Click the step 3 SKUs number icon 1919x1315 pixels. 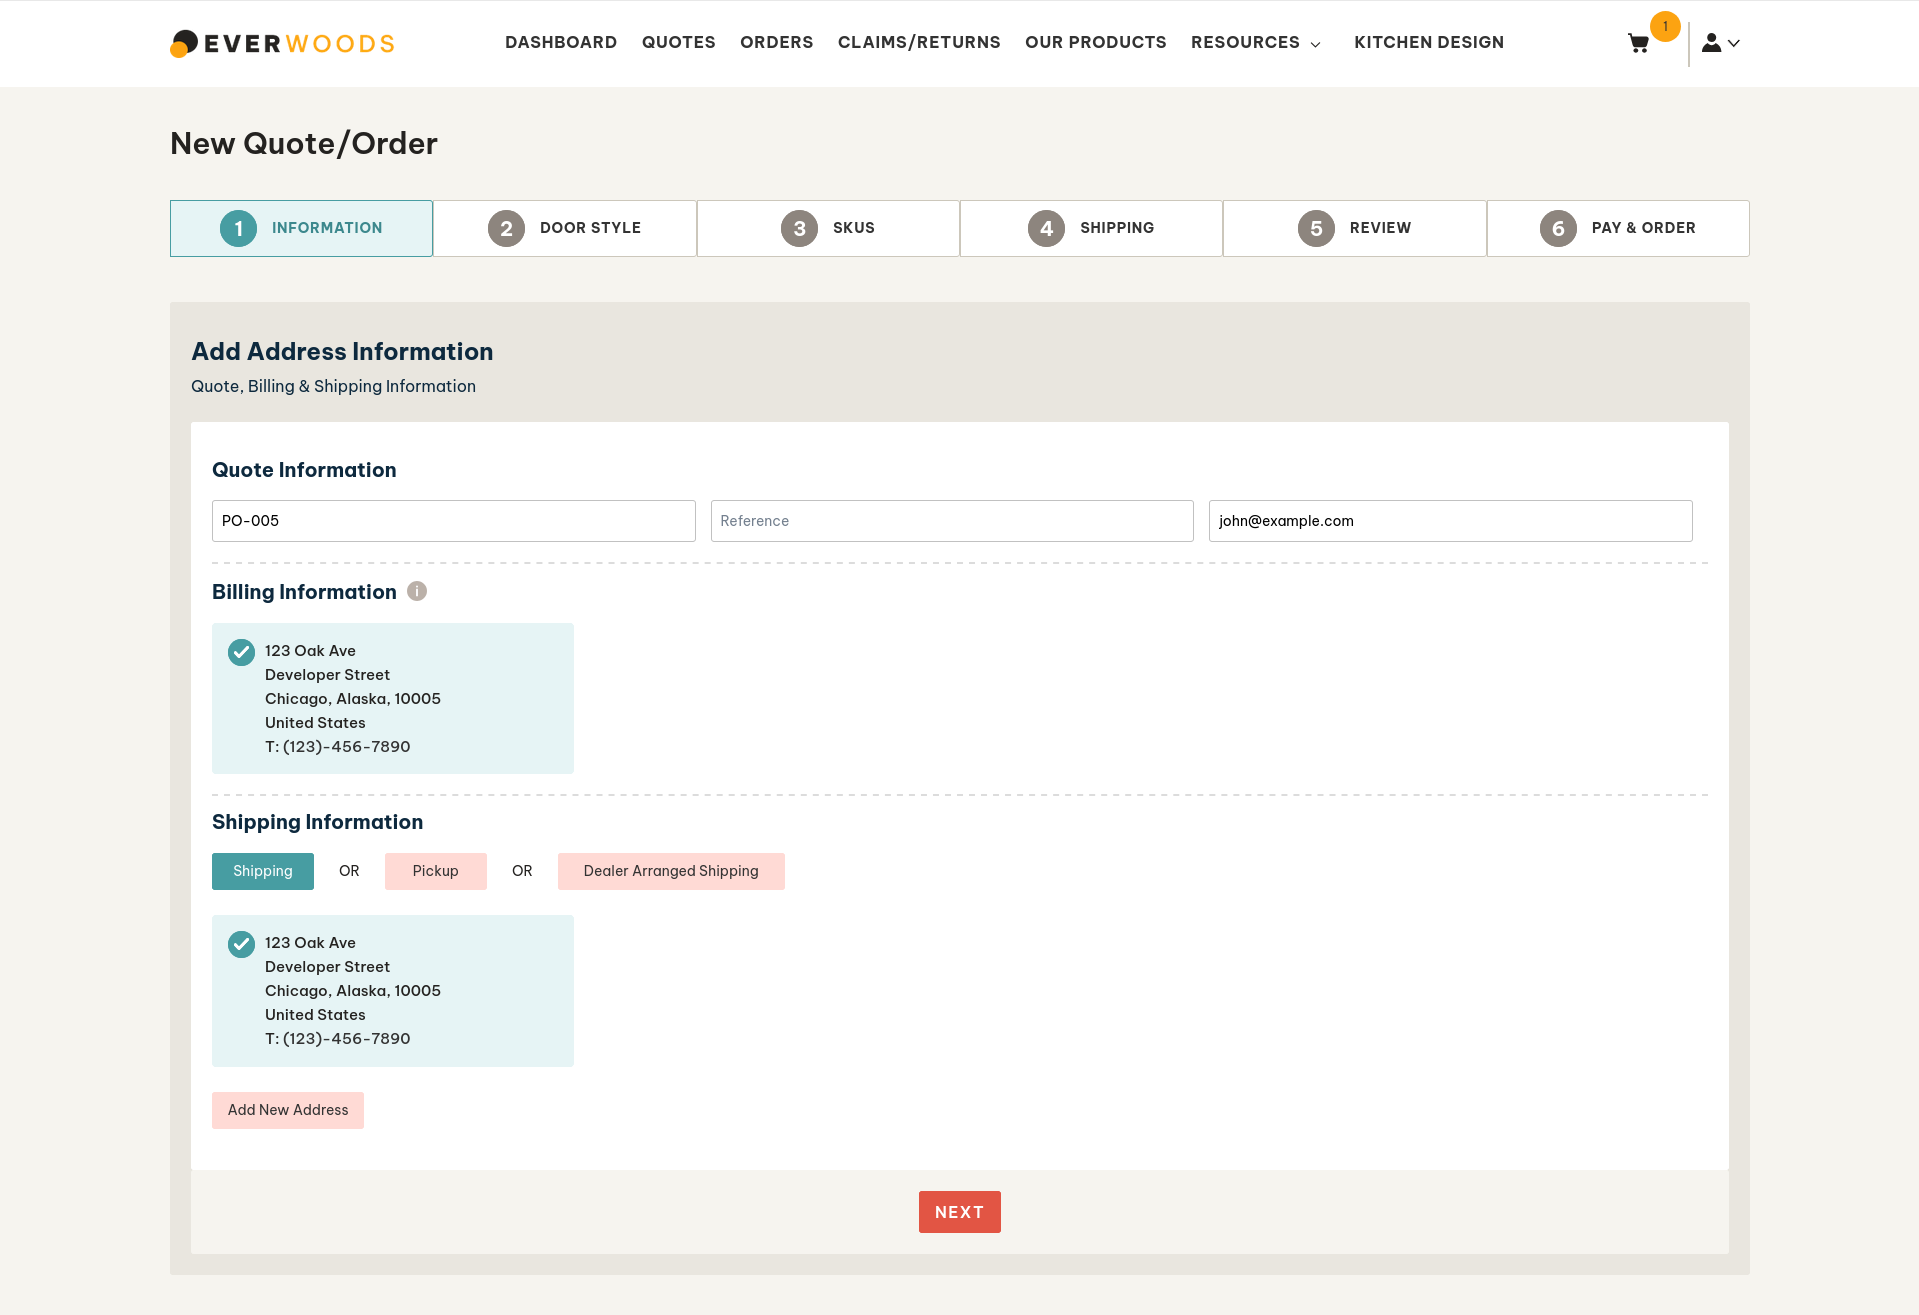(x=799, y=228)
